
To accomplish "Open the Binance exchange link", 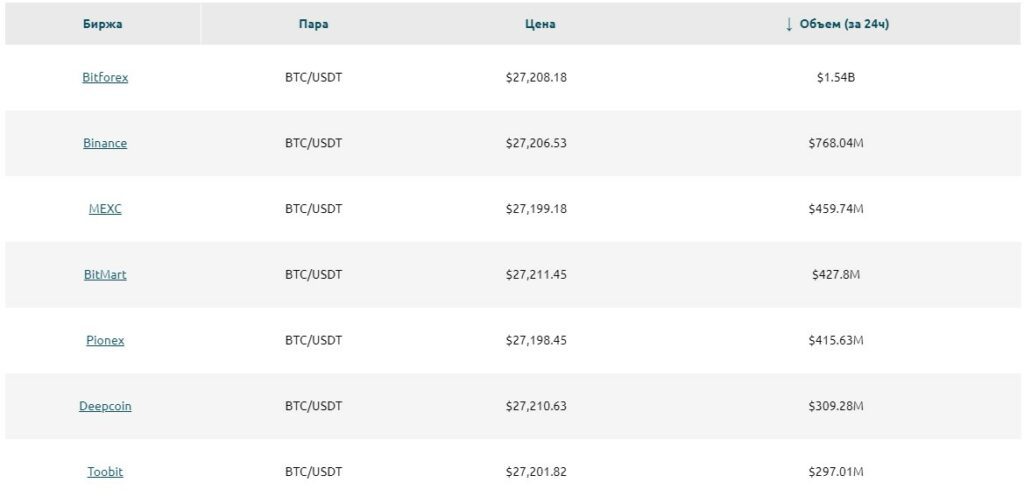I will tap(105, 143).
